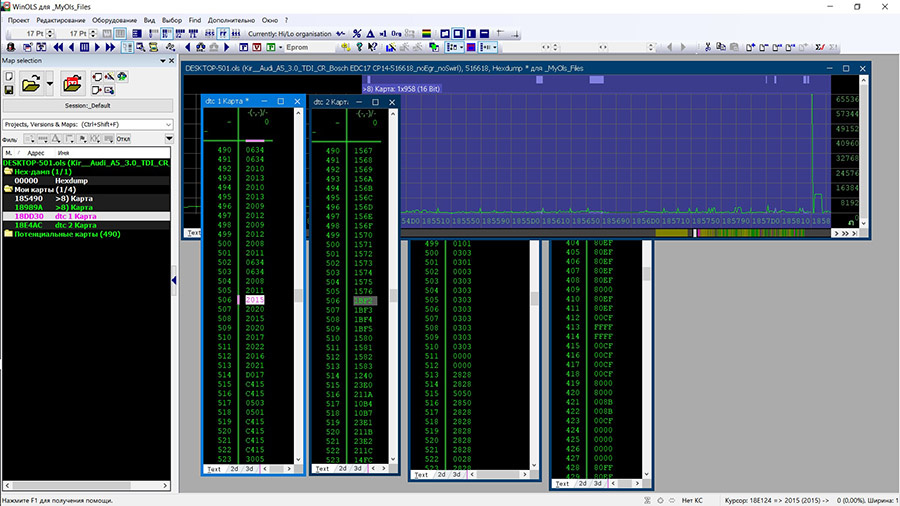Viewport: 900px width, 506px height.
Task: Toggle the Откл filter button
Action: tap(123, 139)
